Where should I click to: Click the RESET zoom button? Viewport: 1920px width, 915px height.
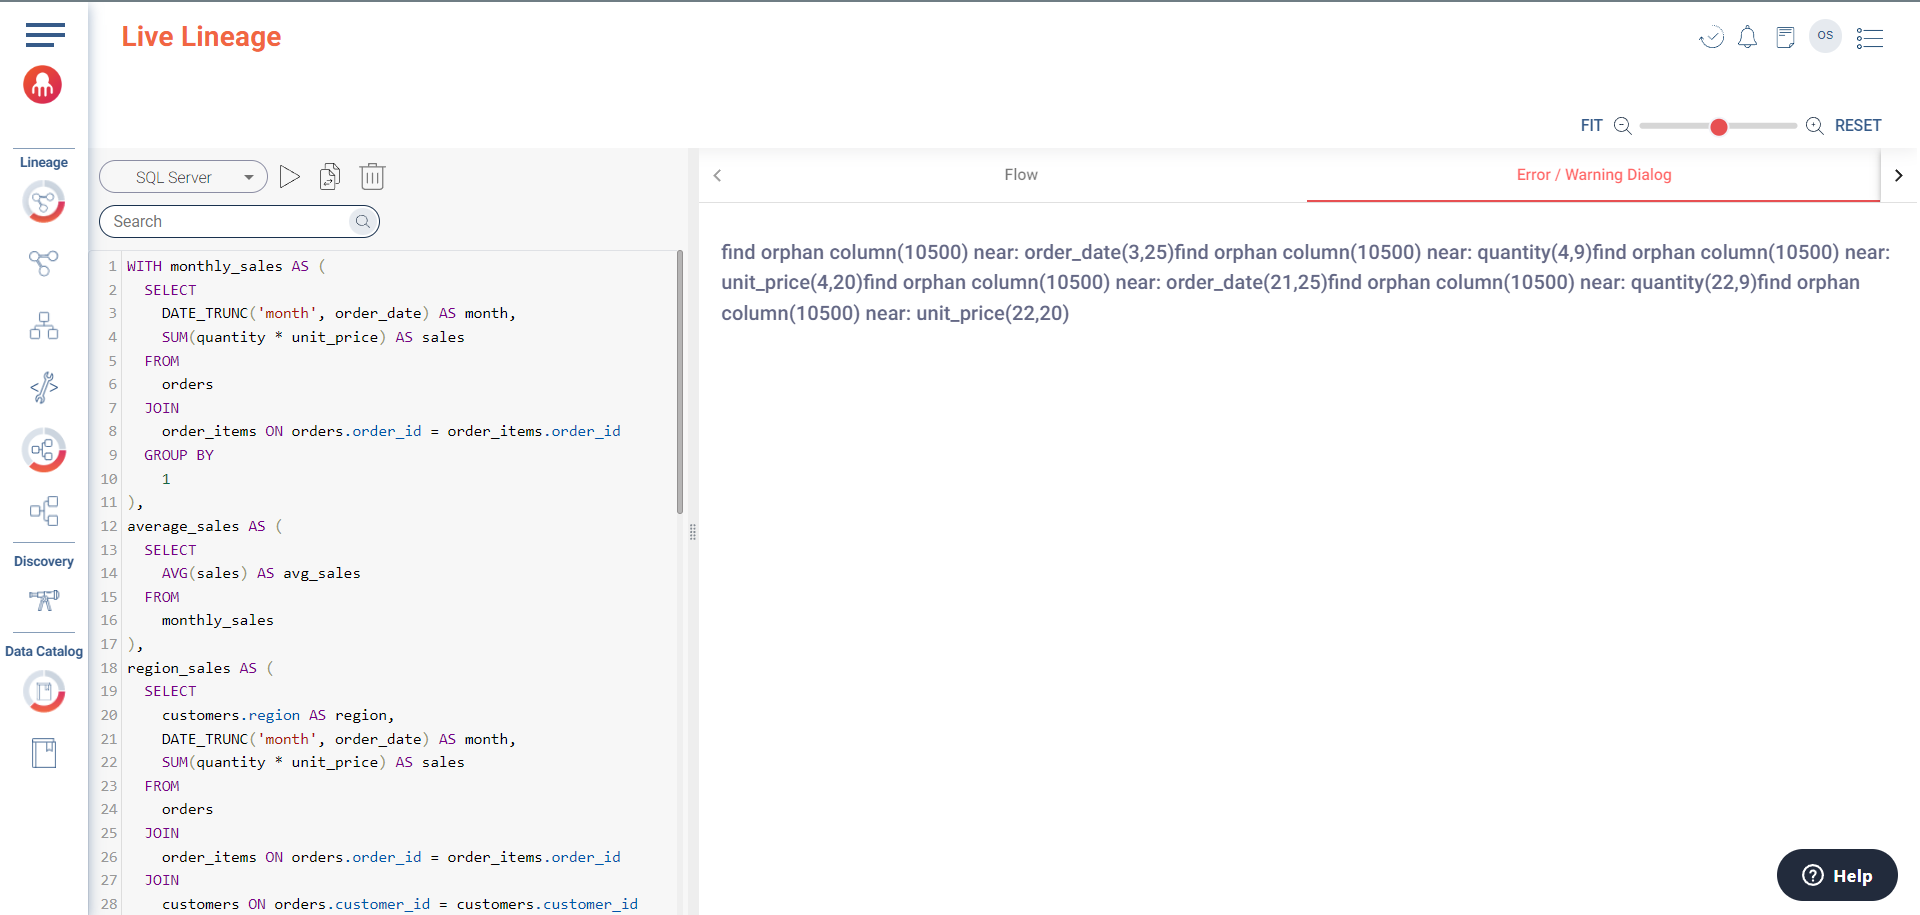pyautogui.click(x=1857, y=126)
